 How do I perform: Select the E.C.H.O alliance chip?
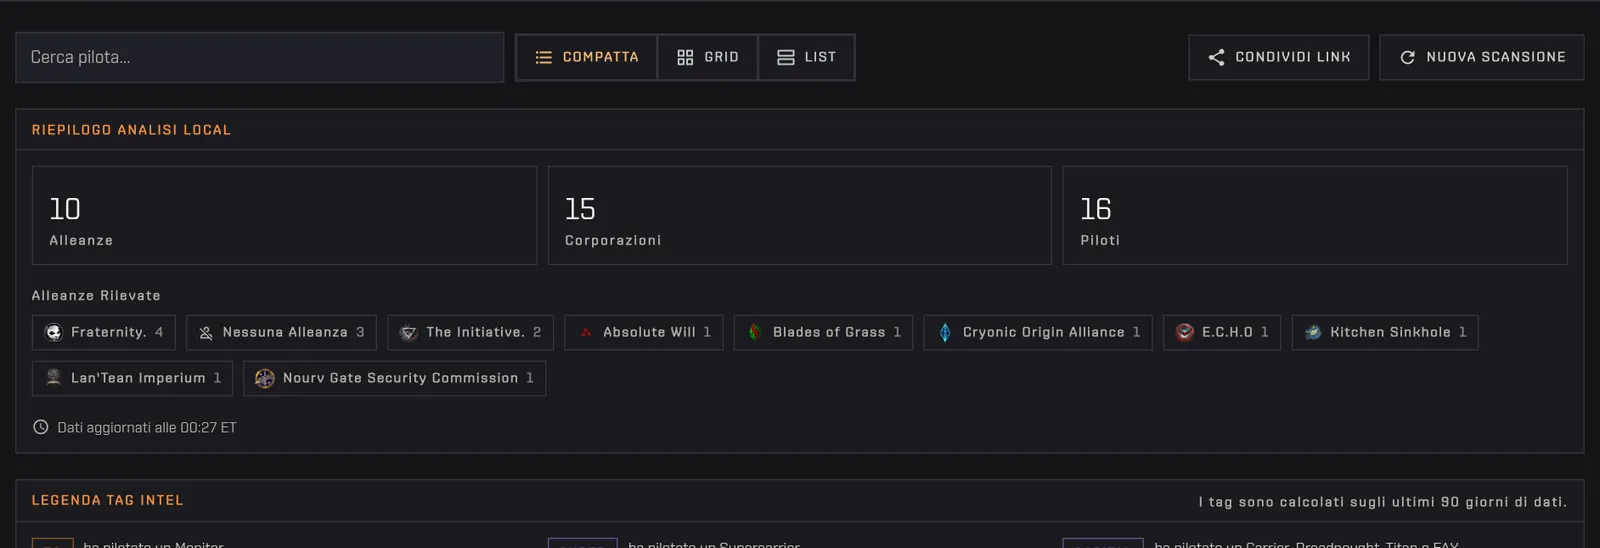(1222, 332)
